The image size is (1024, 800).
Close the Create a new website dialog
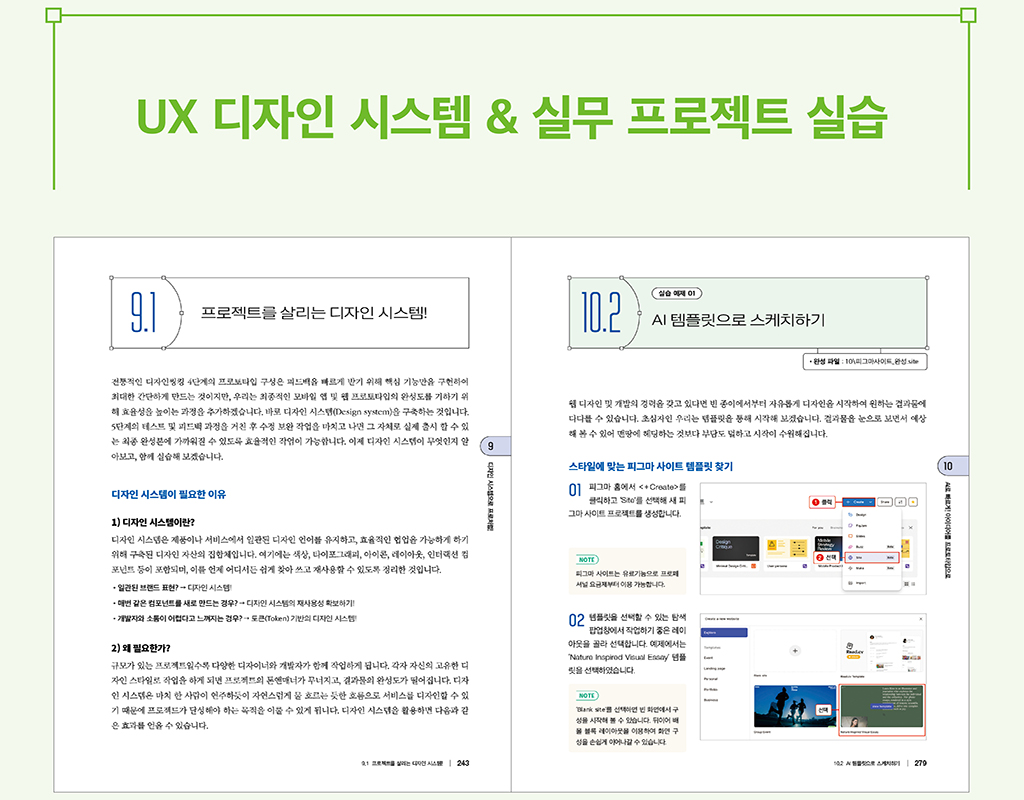point(921,620)
